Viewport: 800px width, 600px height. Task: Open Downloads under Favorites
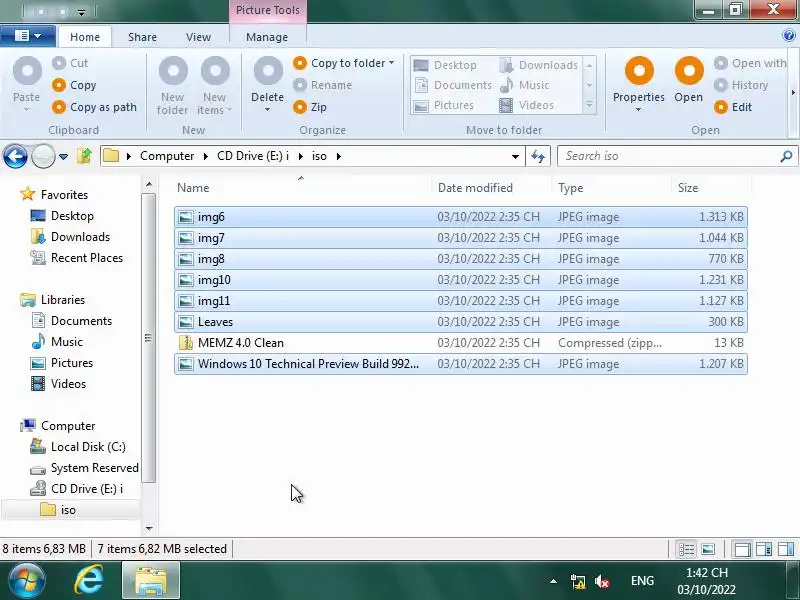(70, 237)
